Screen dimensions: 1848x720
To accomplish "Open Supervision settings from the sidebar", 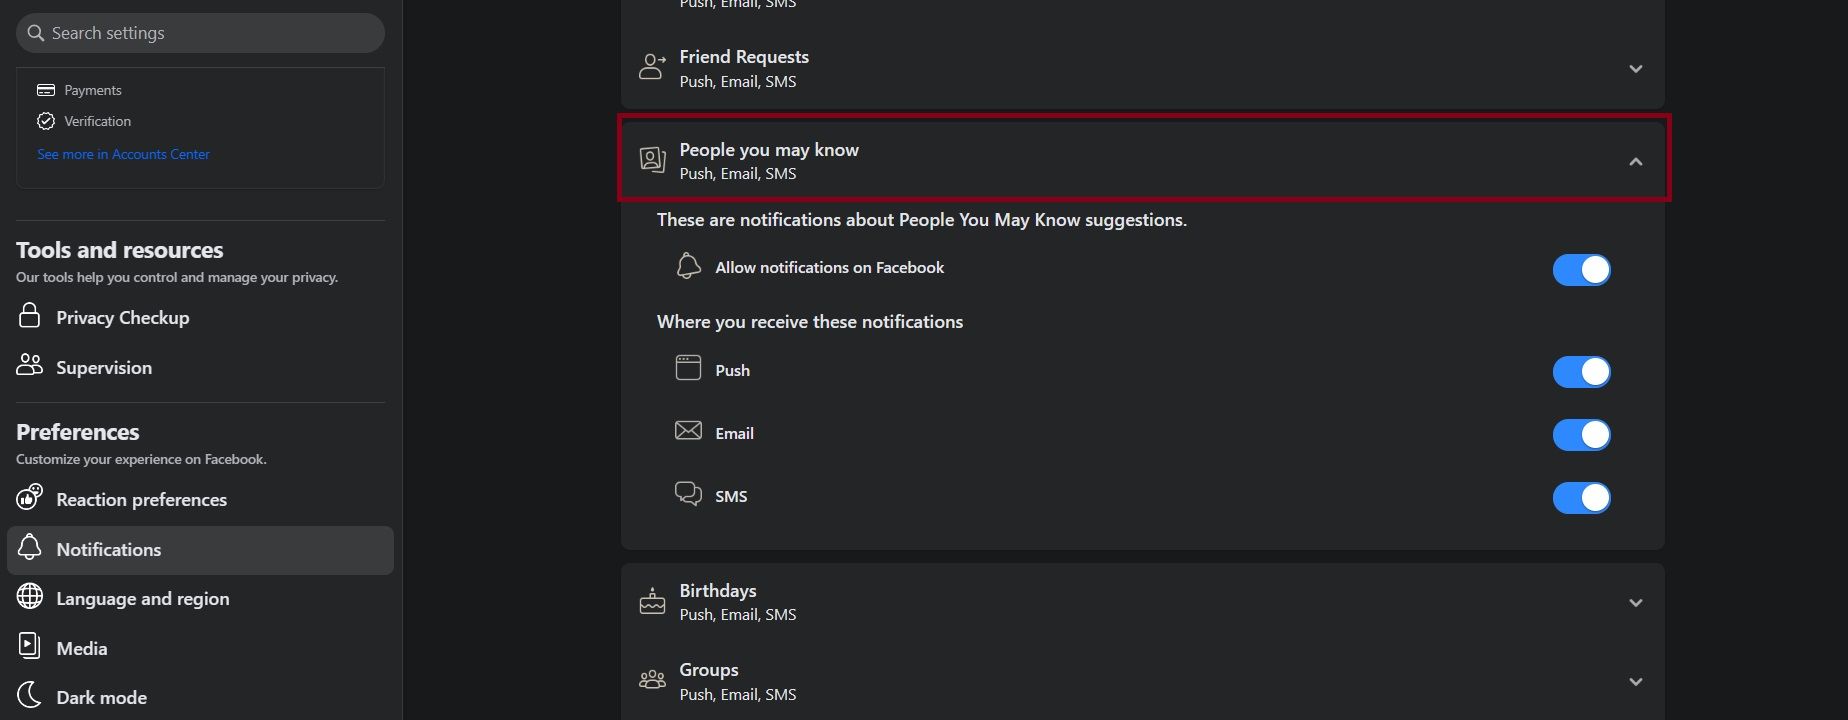I will click(104, 367).
